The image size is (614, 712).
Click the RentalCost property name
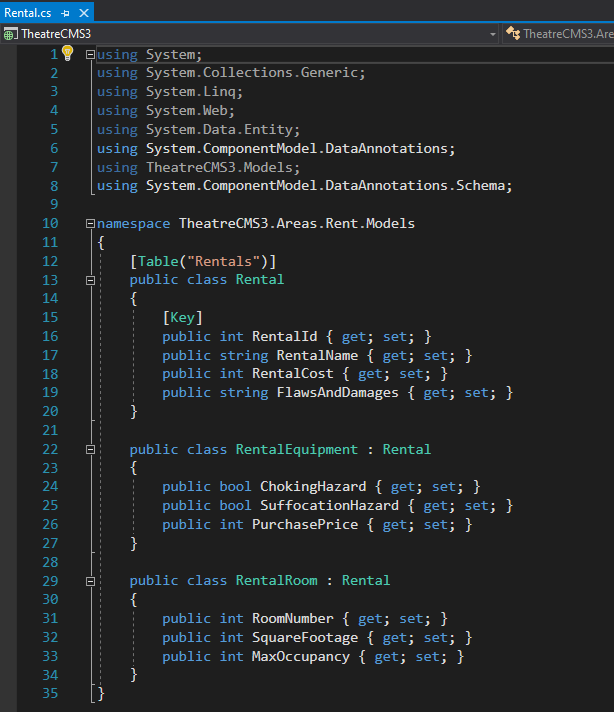pos(292,374)
